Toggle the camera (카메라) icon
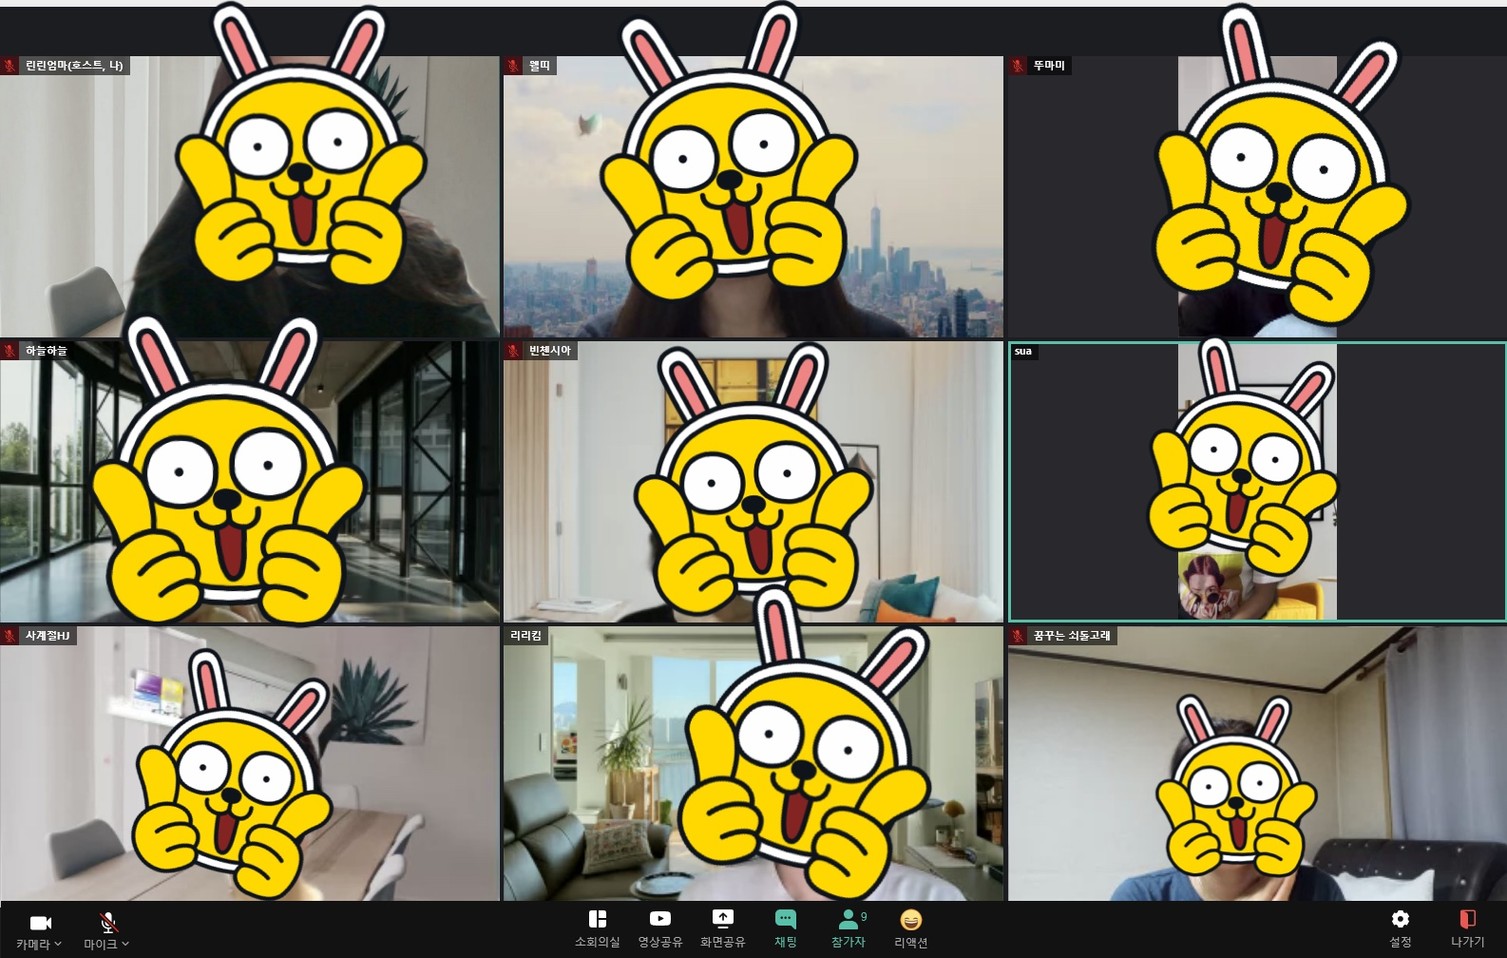Screen dimensions: 1507x958 pos(40,922)
